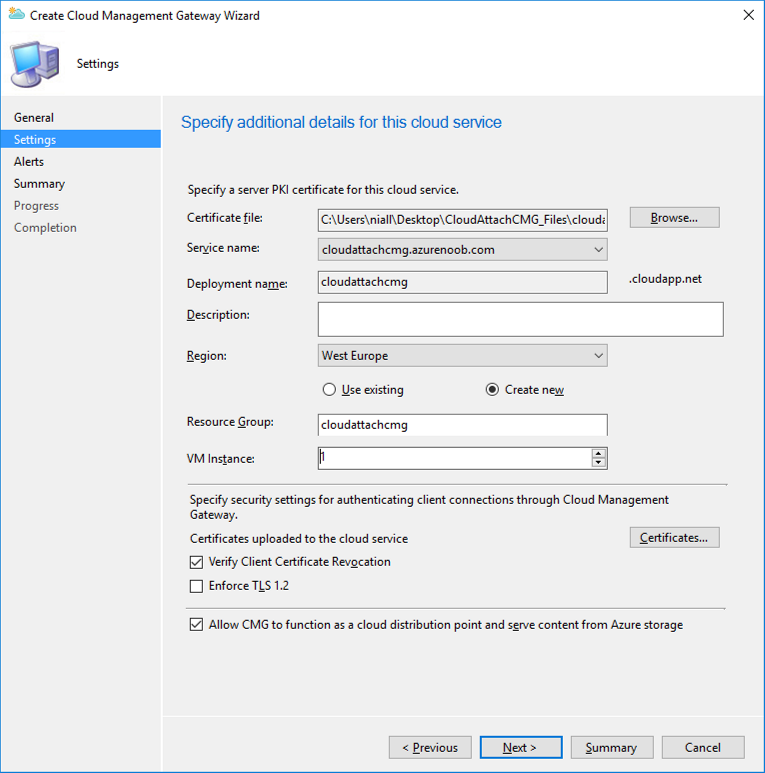Click the heading Specify additional details for this cloud service
Image resolution: width=765 pixels, height=773 pixels.
(x=341, y=122)
